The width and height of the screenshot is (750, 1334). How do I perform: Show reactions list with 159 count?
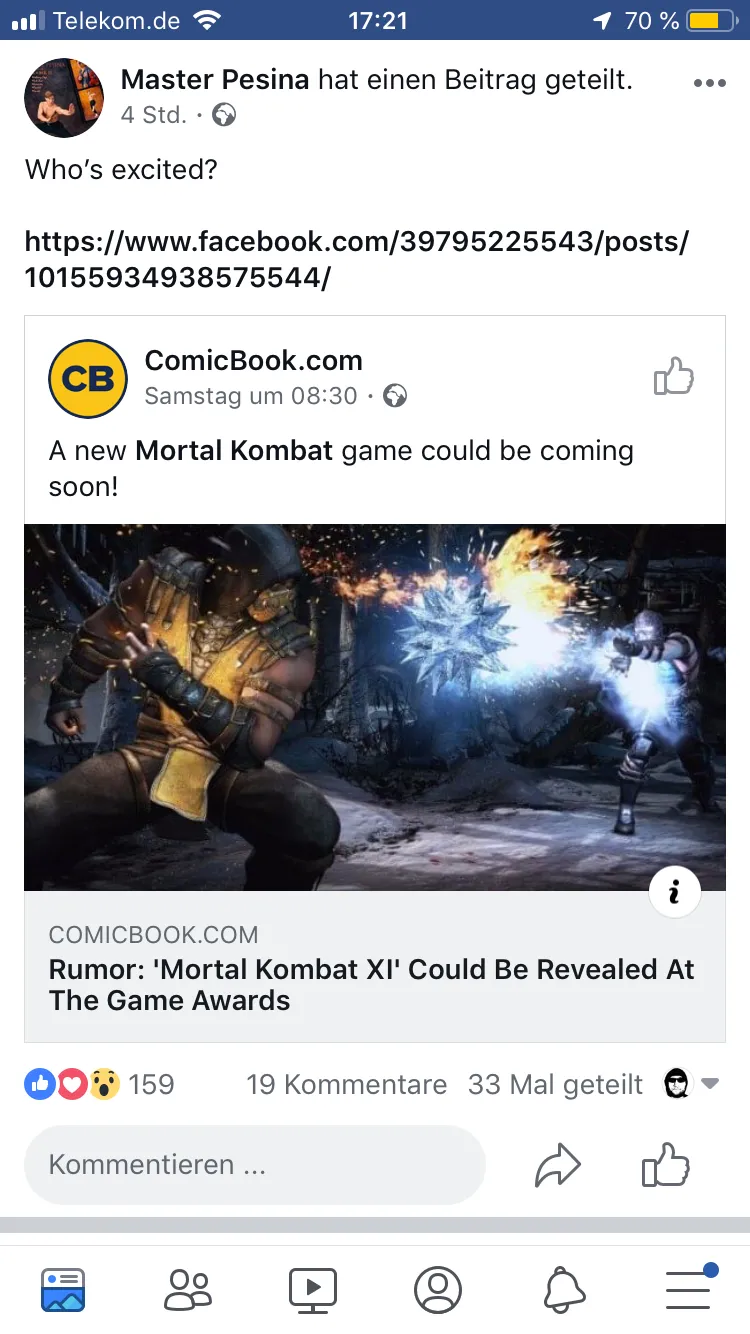click(99, 1084)
